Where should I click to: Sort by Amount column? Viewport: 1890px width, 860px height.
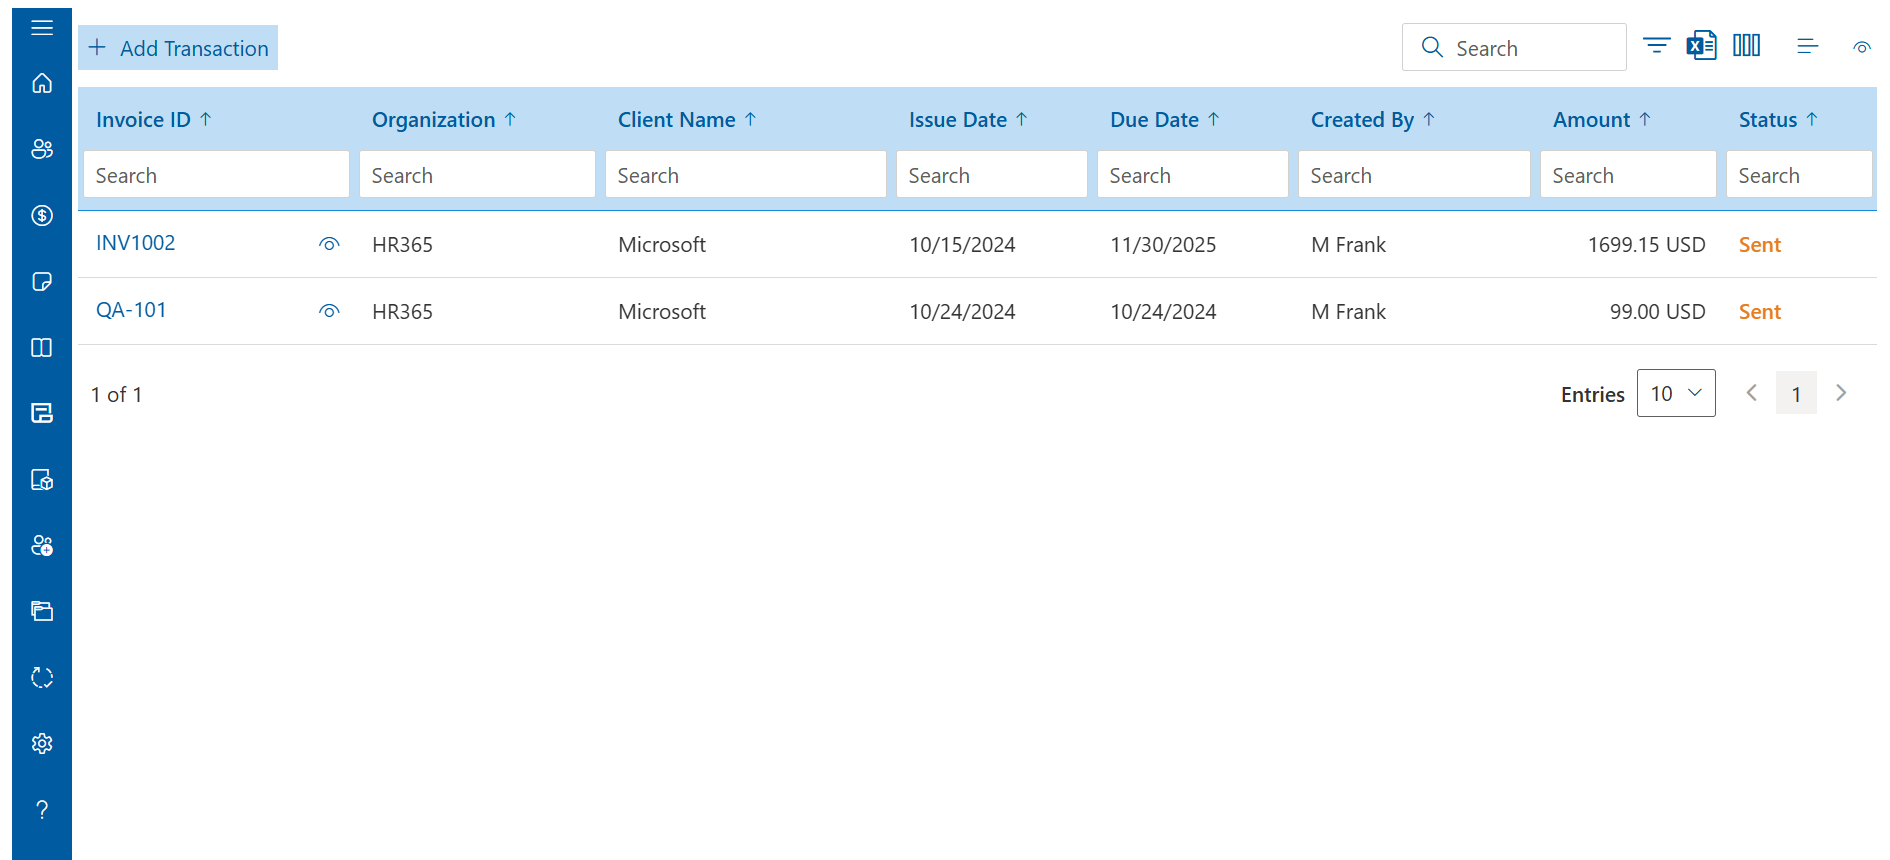(1603, 120)
